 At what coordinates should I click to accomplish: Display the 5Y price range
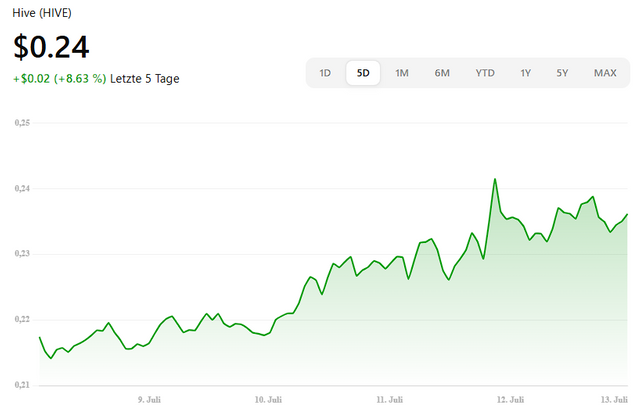pos(562,73)
